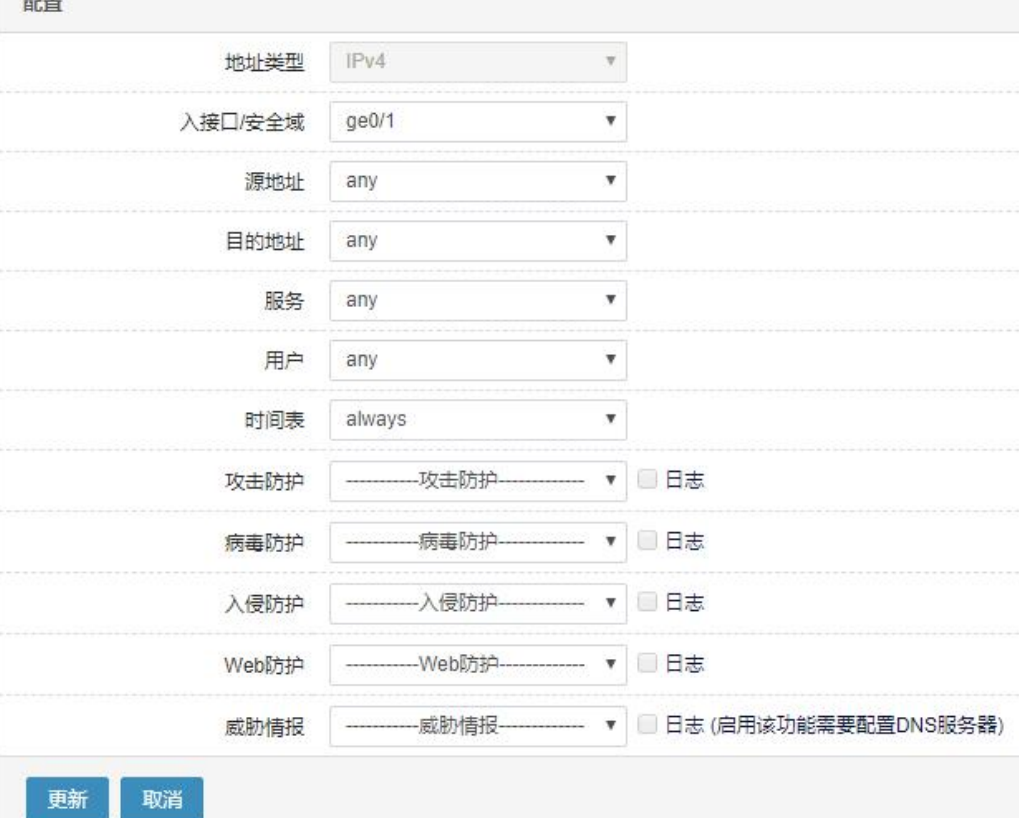Enable 日志 checkbox for 威胁情报
The image size is (1019, 818).
pos(647,724)
